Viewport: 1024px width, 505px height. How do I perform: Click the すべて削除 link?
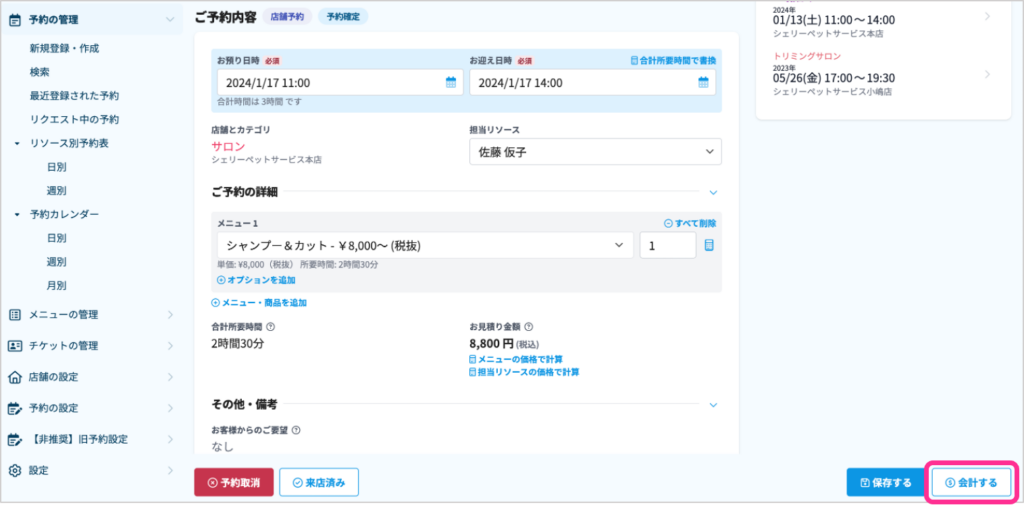pos(690,223)
